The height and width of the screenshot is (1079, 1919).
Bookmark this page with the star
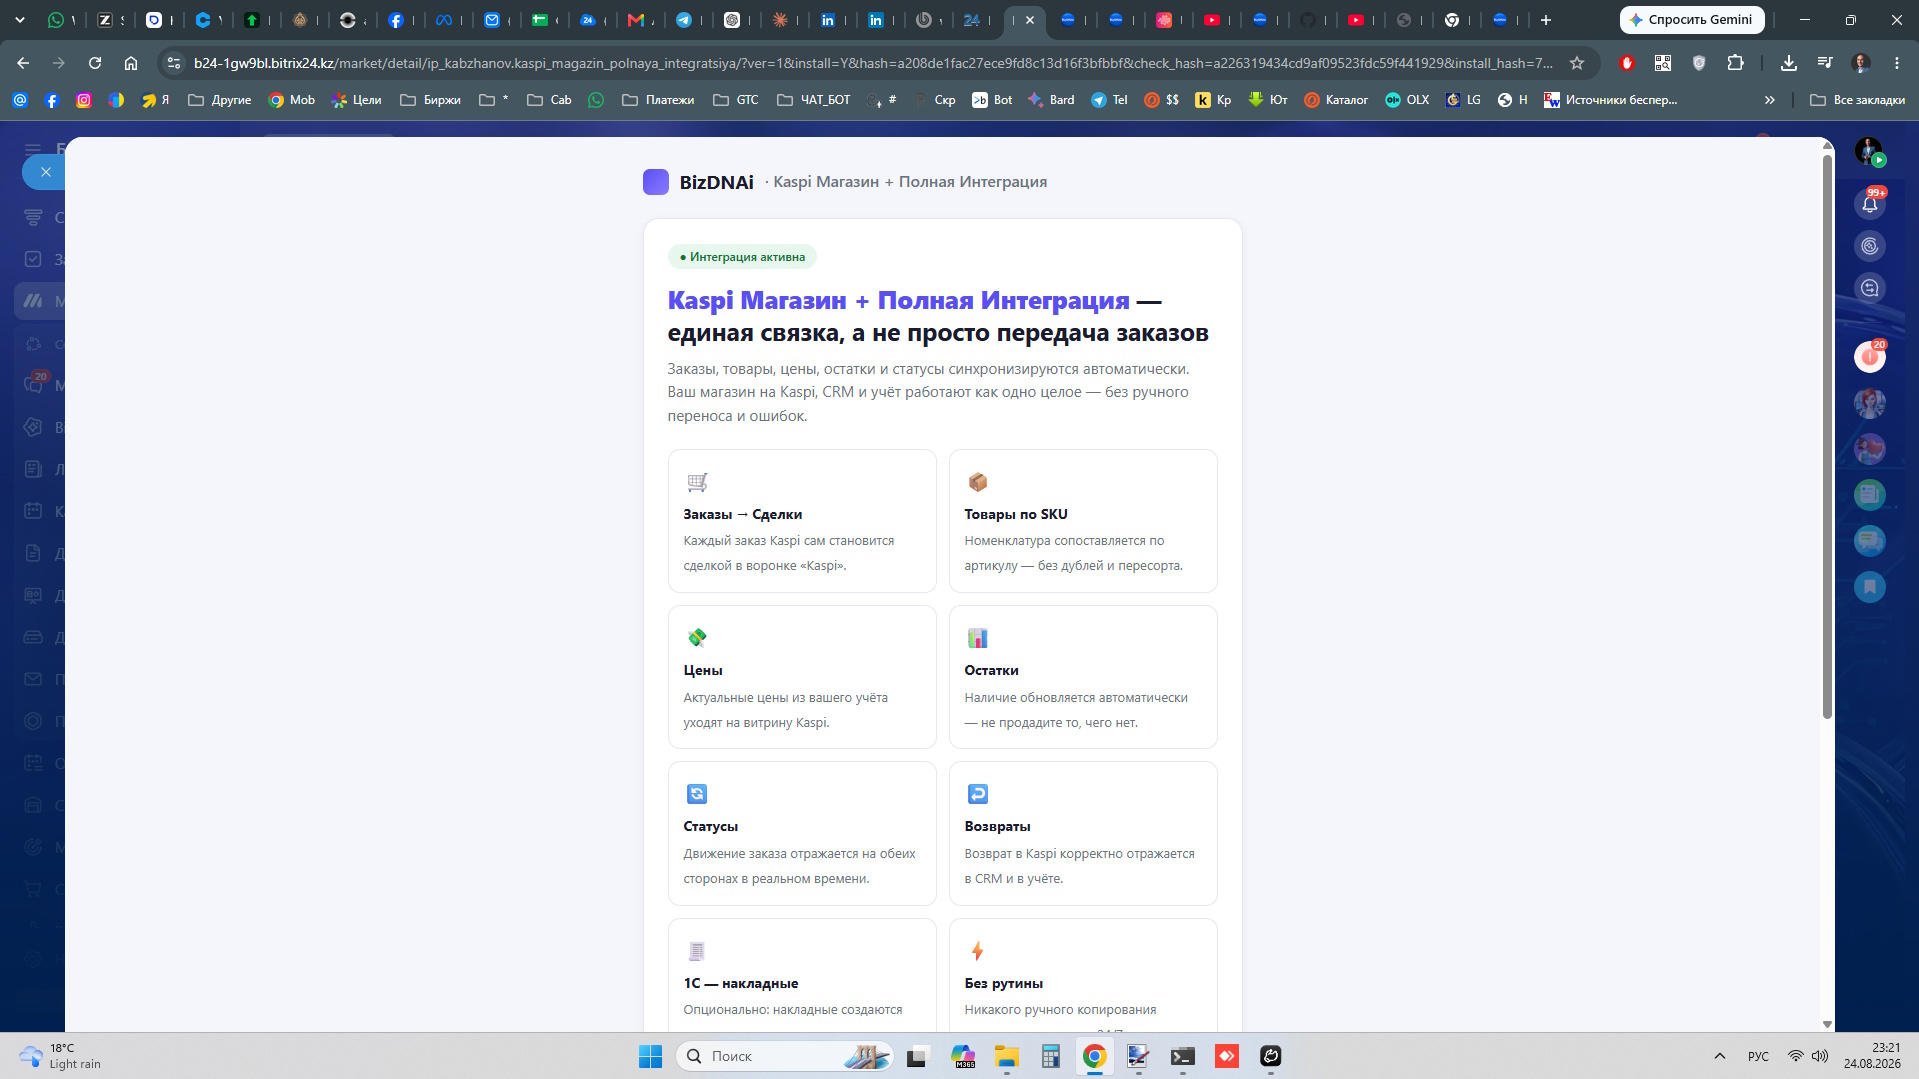(1577, 63)
